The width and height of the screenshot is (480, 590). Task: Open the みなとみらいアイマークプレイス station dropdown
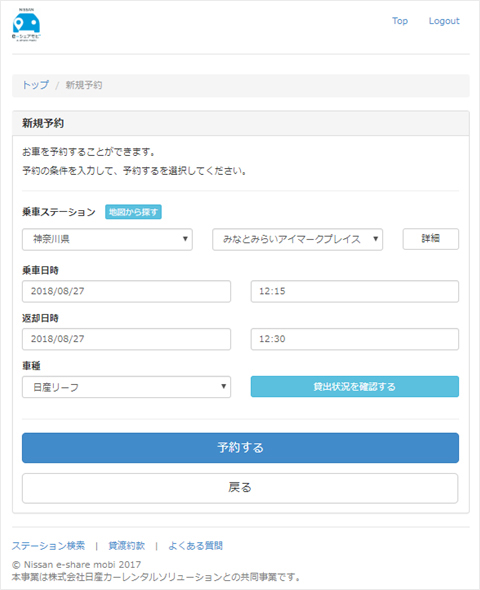298,239
